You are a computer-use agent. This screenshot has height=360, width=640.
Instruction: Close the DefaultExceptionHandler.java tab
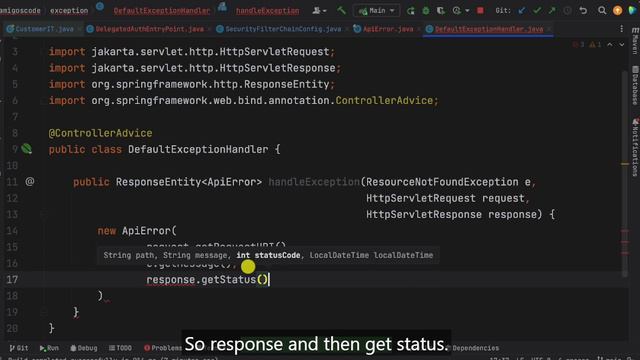(x=549, y=29)
